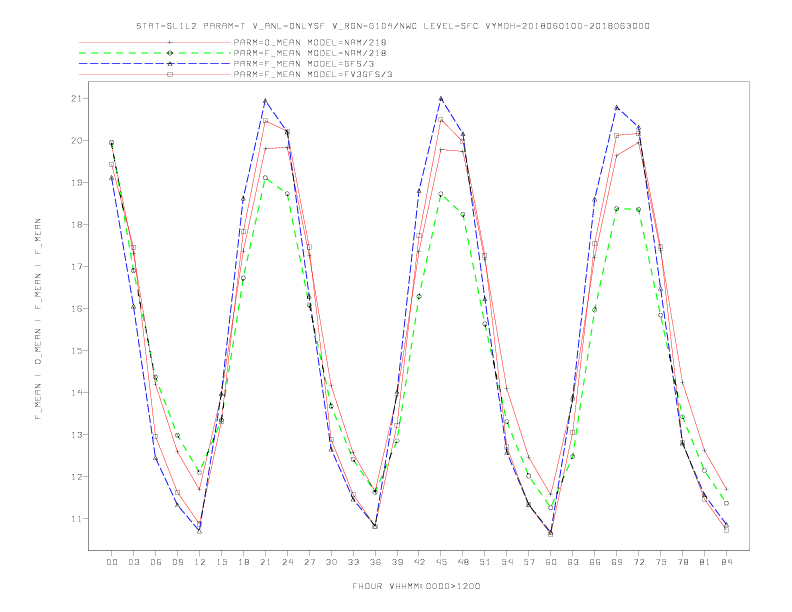The width and height of the screenshot is (792, 612).
Task: Pick the green circle point at hour 12
Action: tap(200, 473)
